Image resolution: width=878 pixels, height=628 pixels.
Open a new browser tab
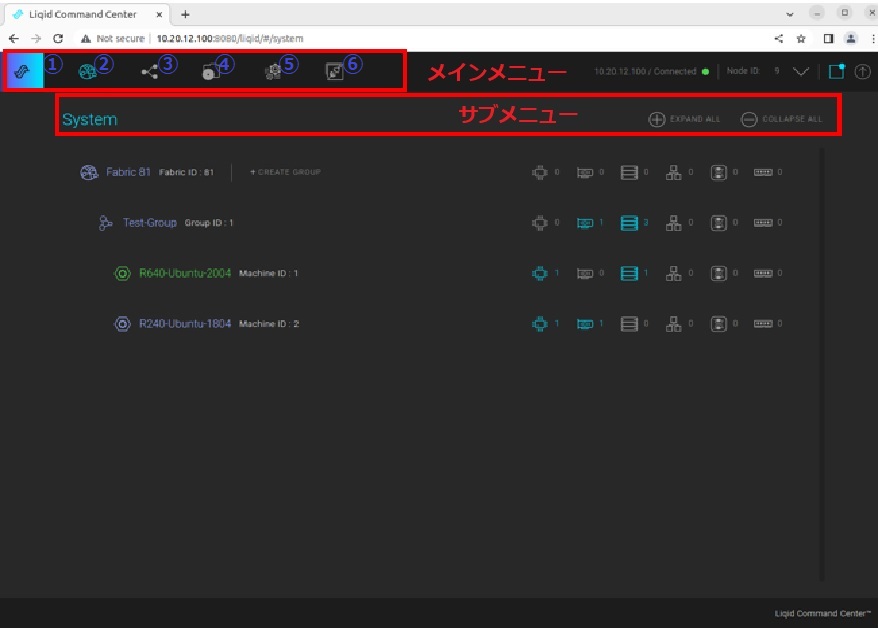click(185, 14)
